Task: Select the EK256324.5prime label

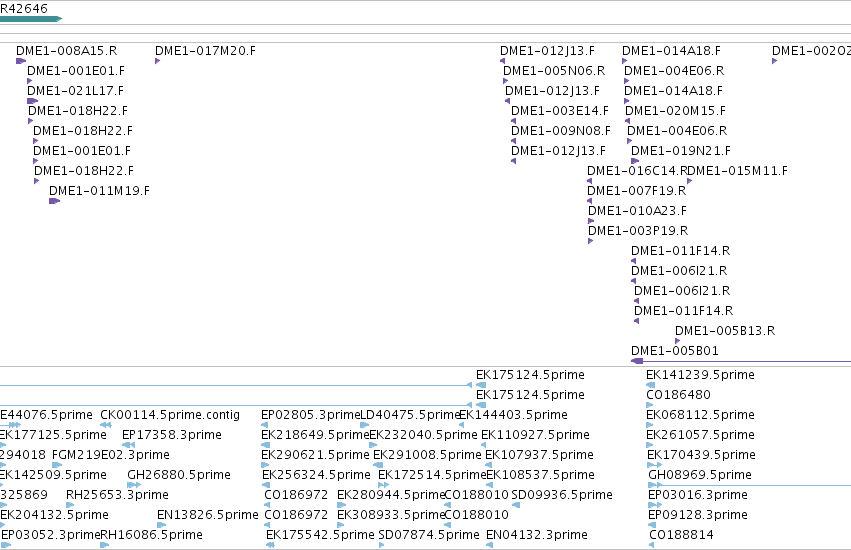Action: coord(316,476)
